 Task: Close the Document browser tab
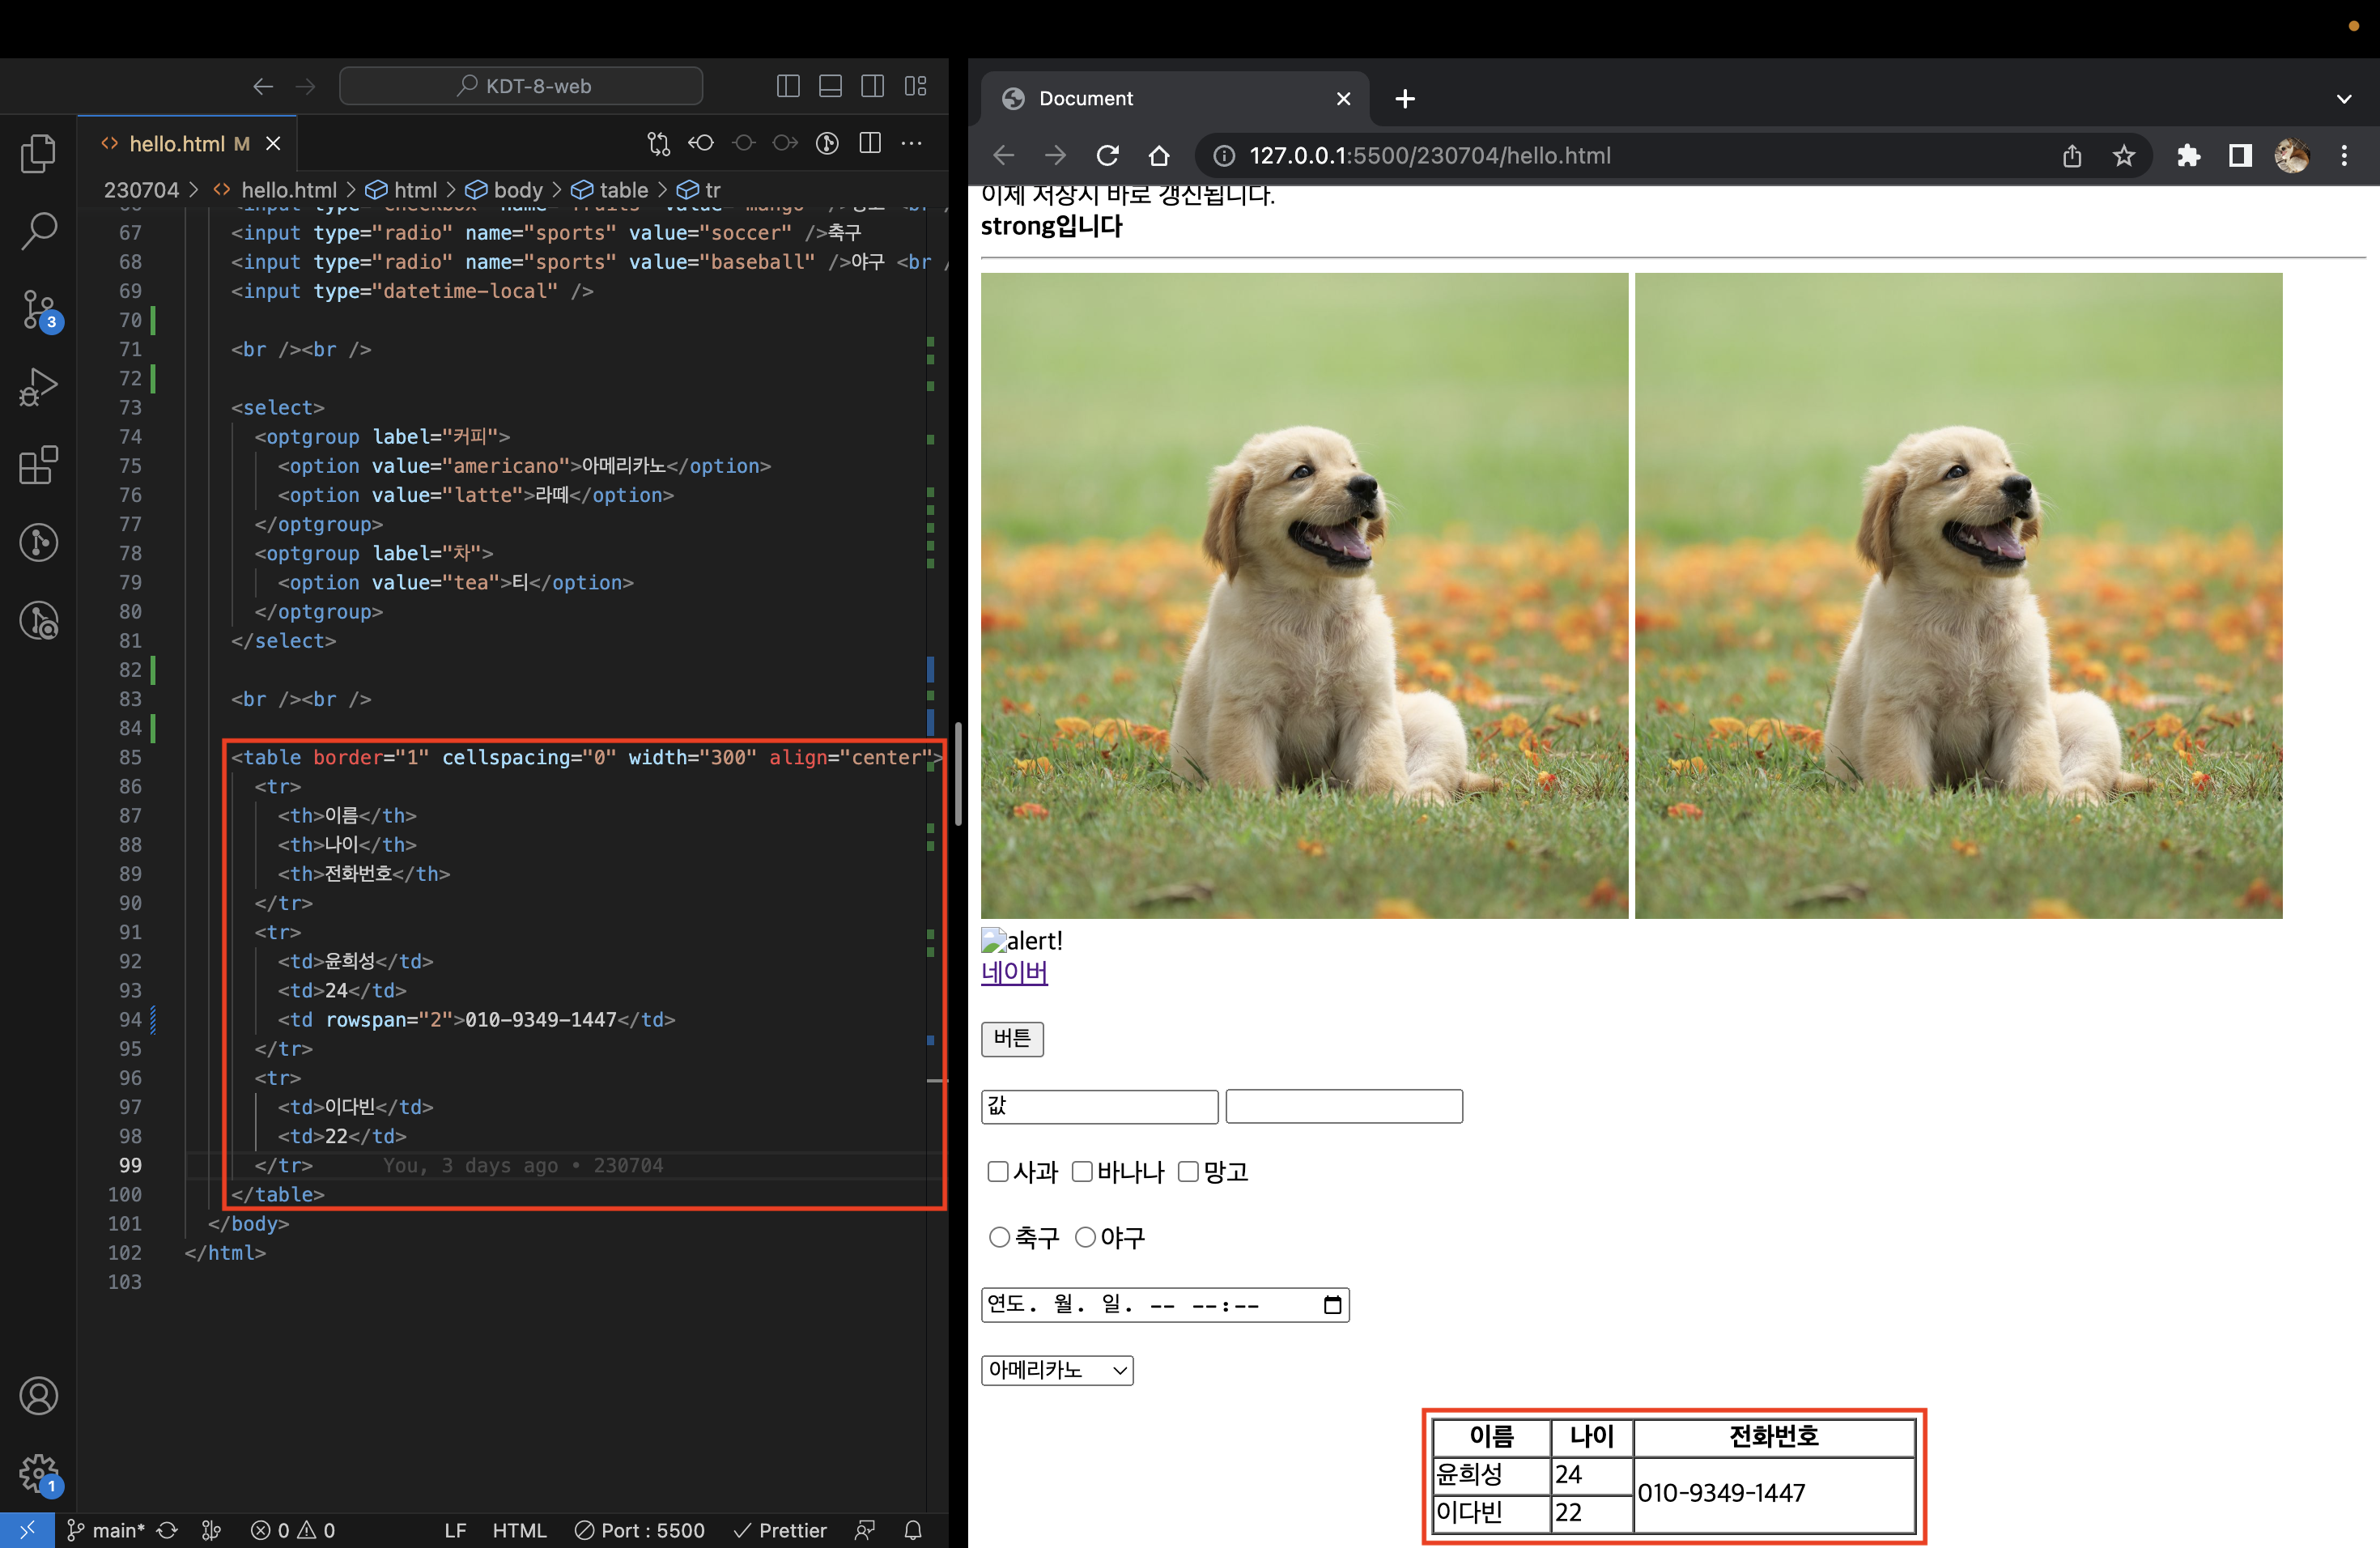pyautogui.click(x=1343, y=98)
